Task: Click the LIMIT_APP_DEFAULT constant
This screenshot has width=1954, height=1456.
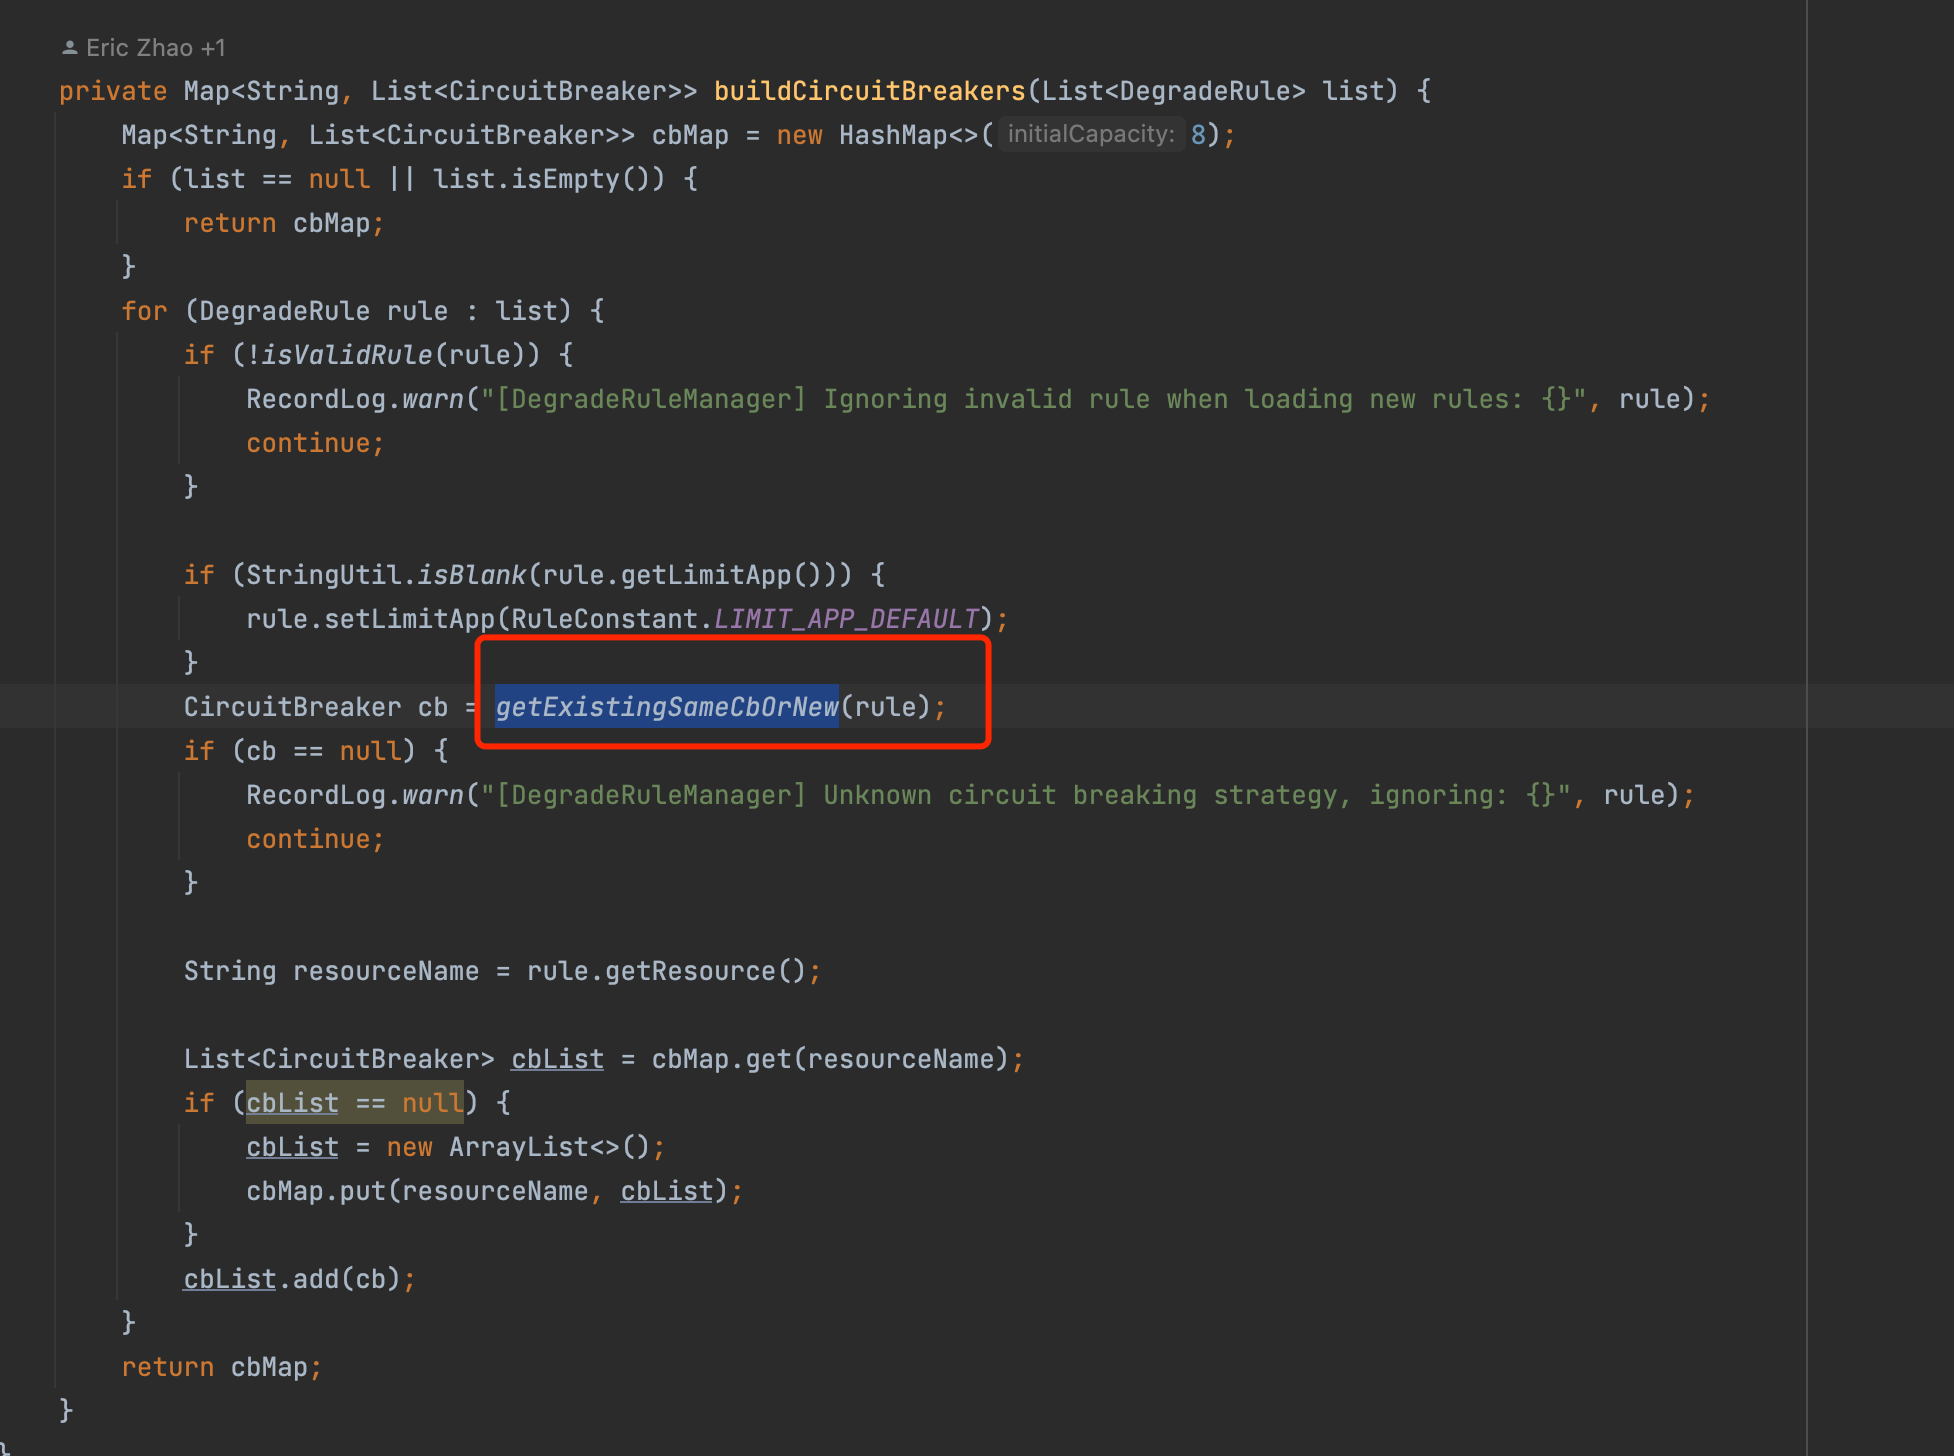Action: point(846,618)
